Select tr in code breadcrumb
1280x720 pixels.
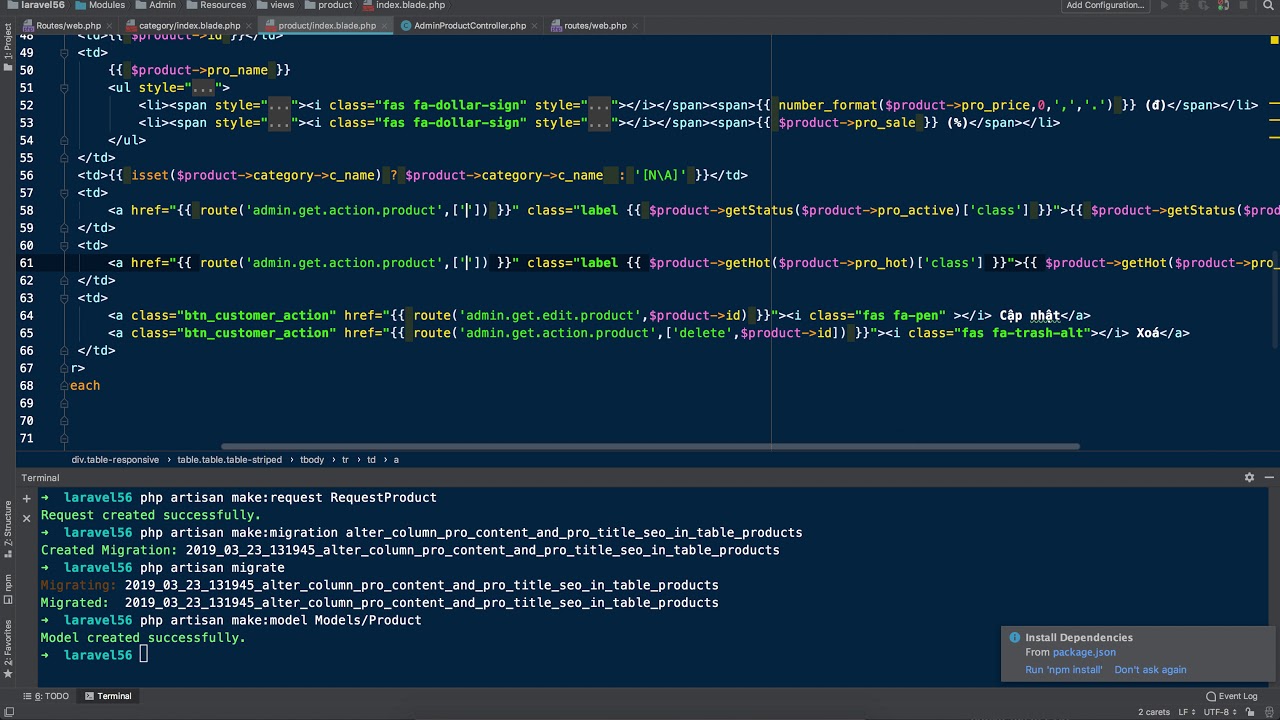point(346,460)
